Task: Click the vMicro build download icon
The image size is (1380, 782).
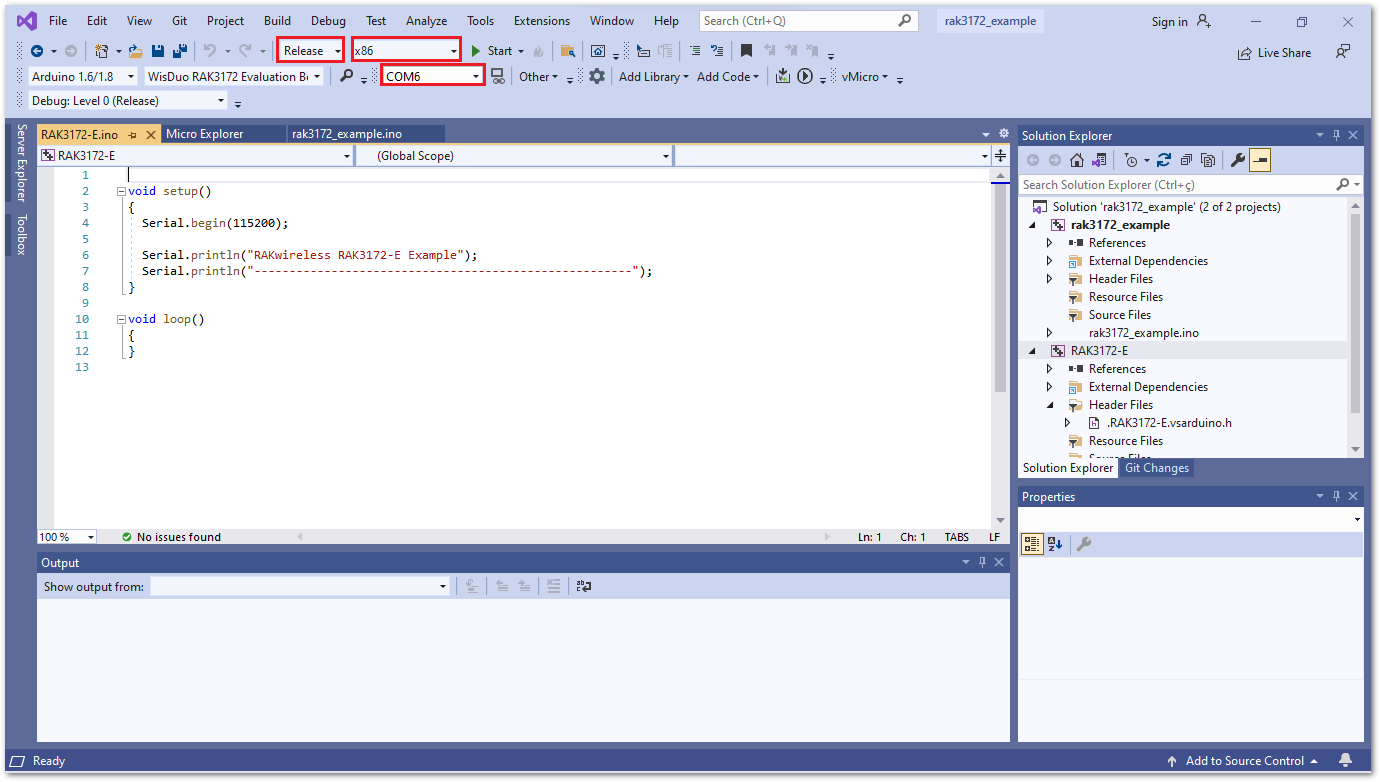Action: [x=783, y=76]
